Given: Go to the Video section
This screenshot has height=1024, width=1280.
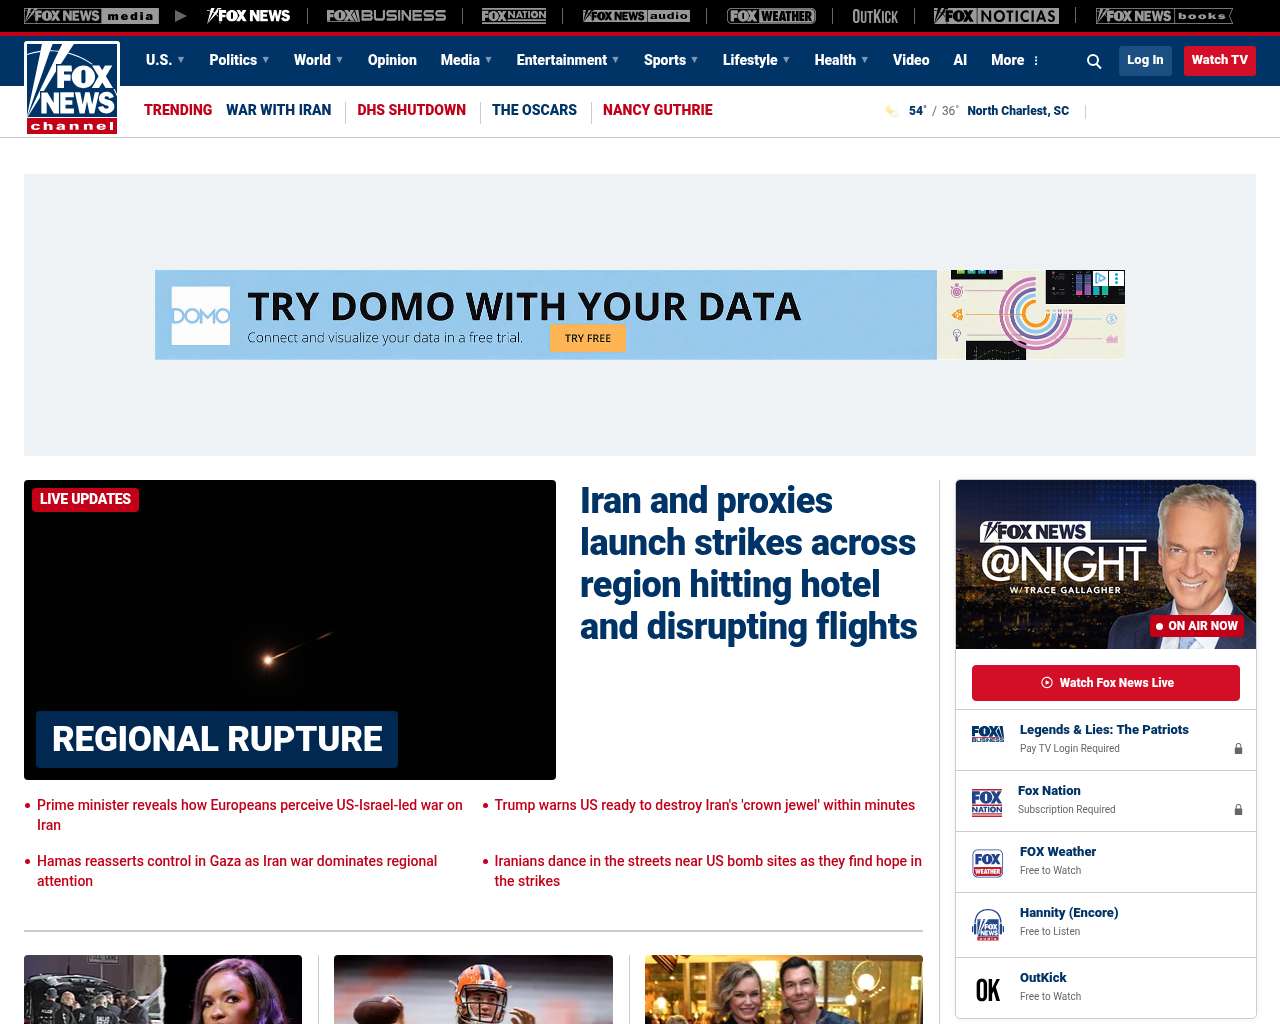Looking at the screenshot, I should tap(911, 60).
